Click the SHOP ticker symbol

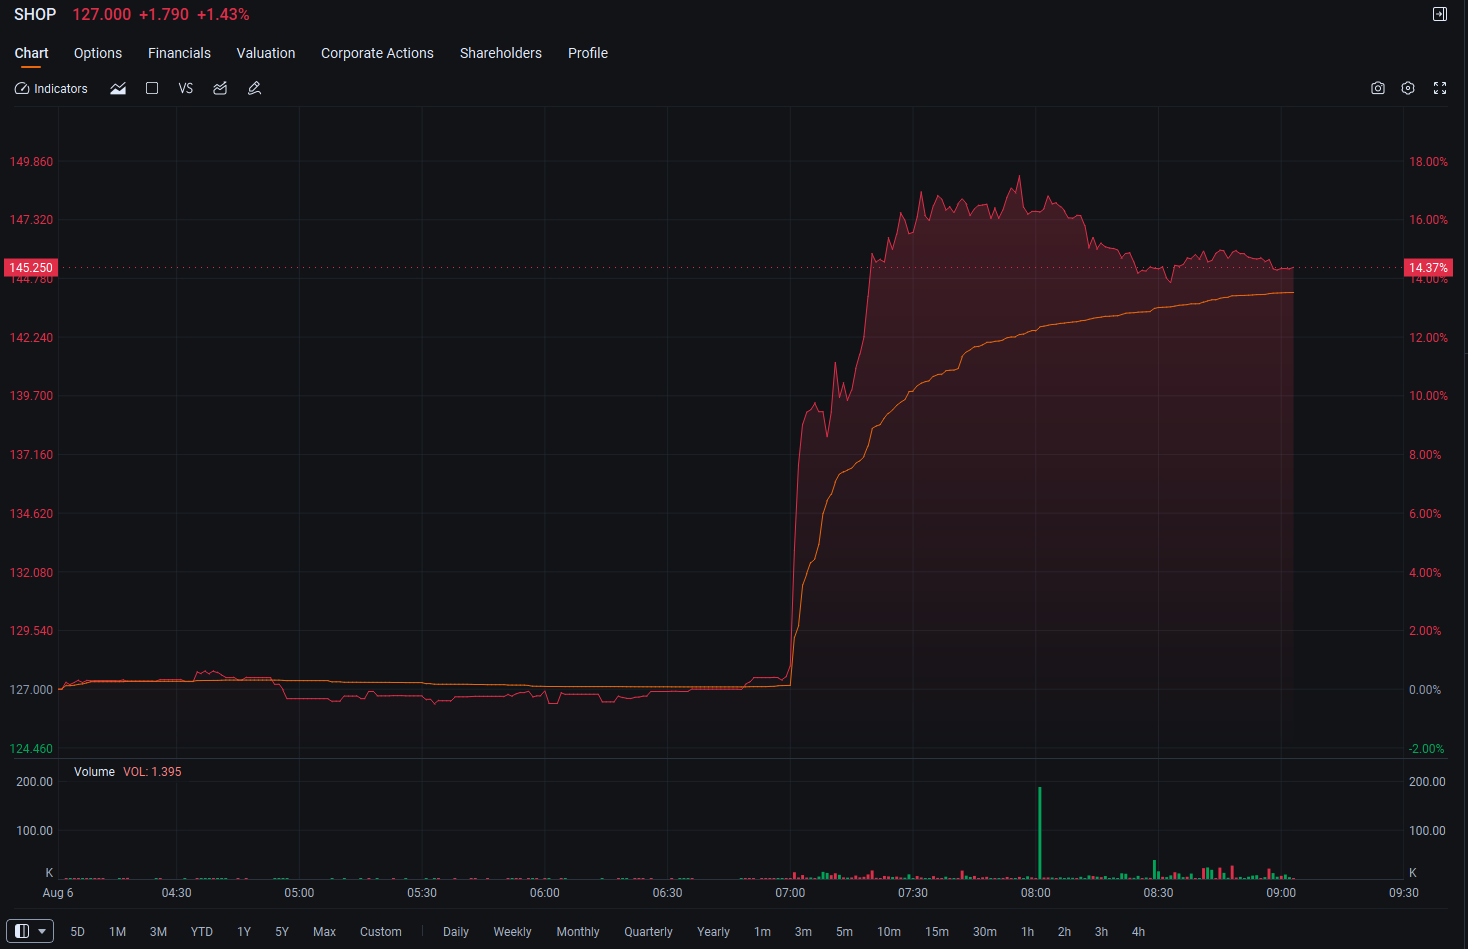pyautogui.click(x=35, y=15)
